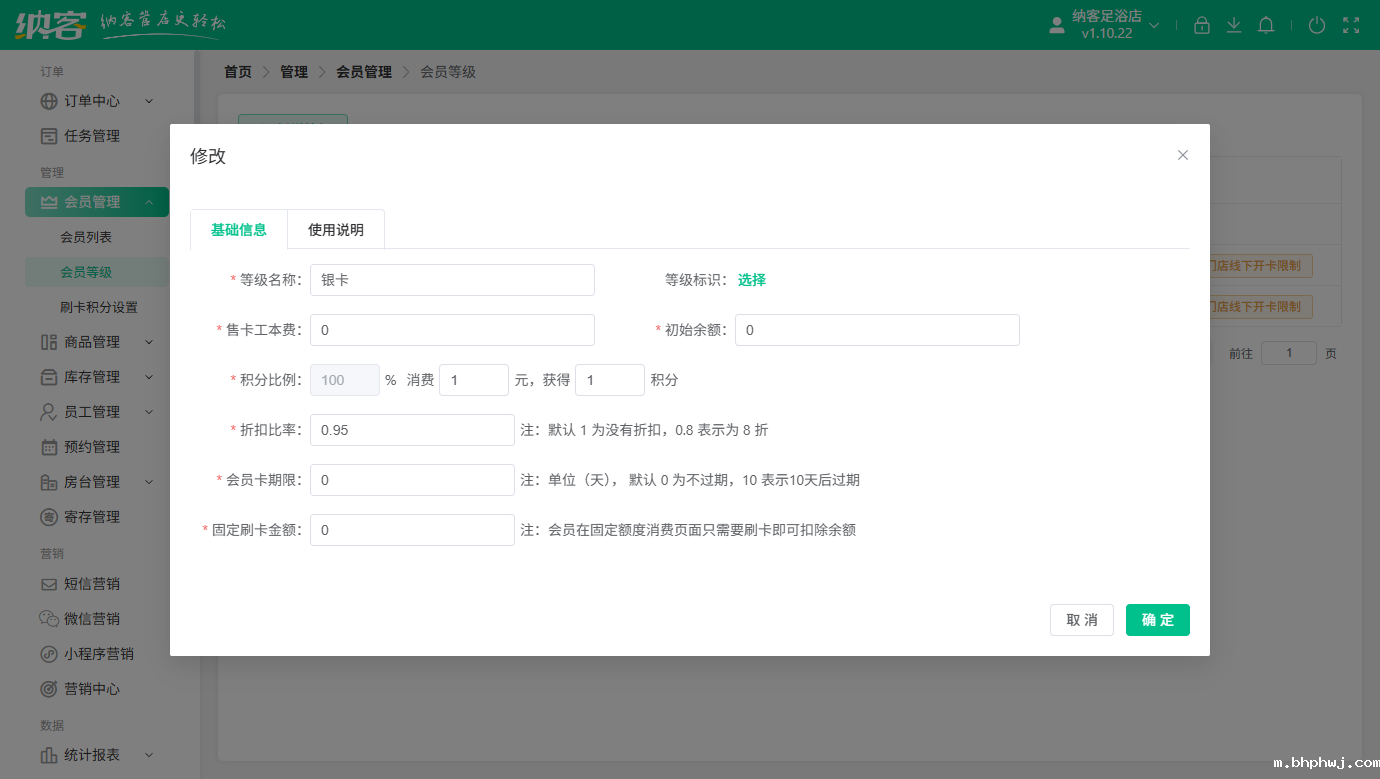Click the 会员管理 breadcrumb link
1380x779 pixels.
coord(364,72)
